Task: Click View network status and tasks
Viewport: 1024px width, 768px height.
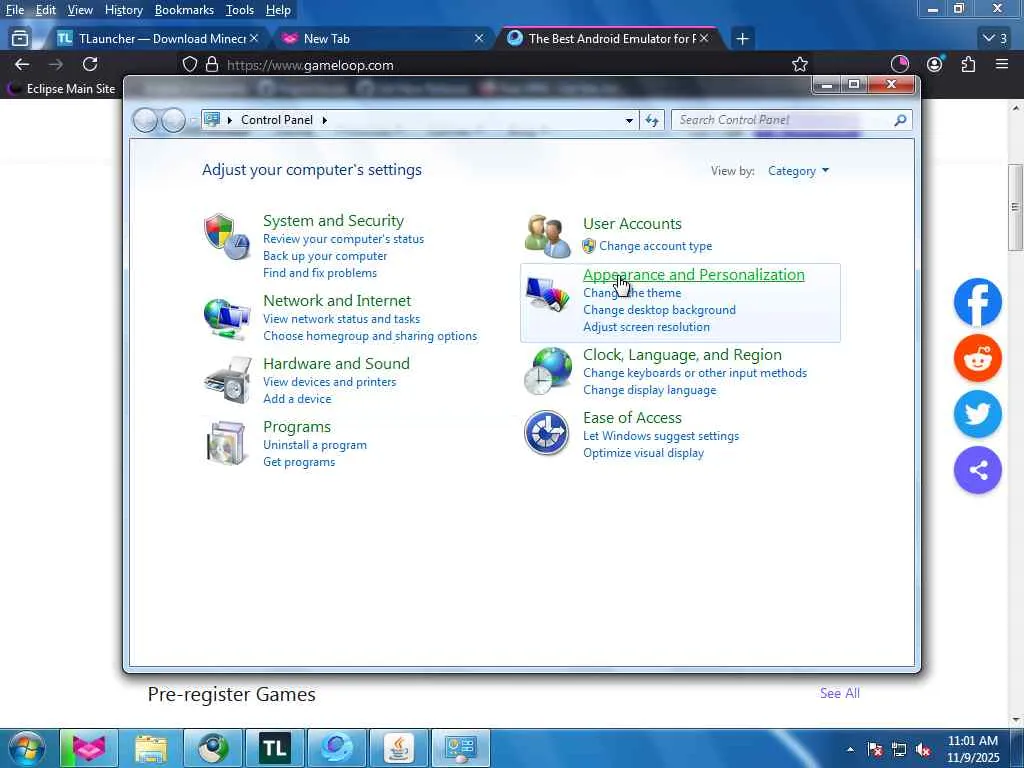Action: pyautogui.click(x=342, y=319)
